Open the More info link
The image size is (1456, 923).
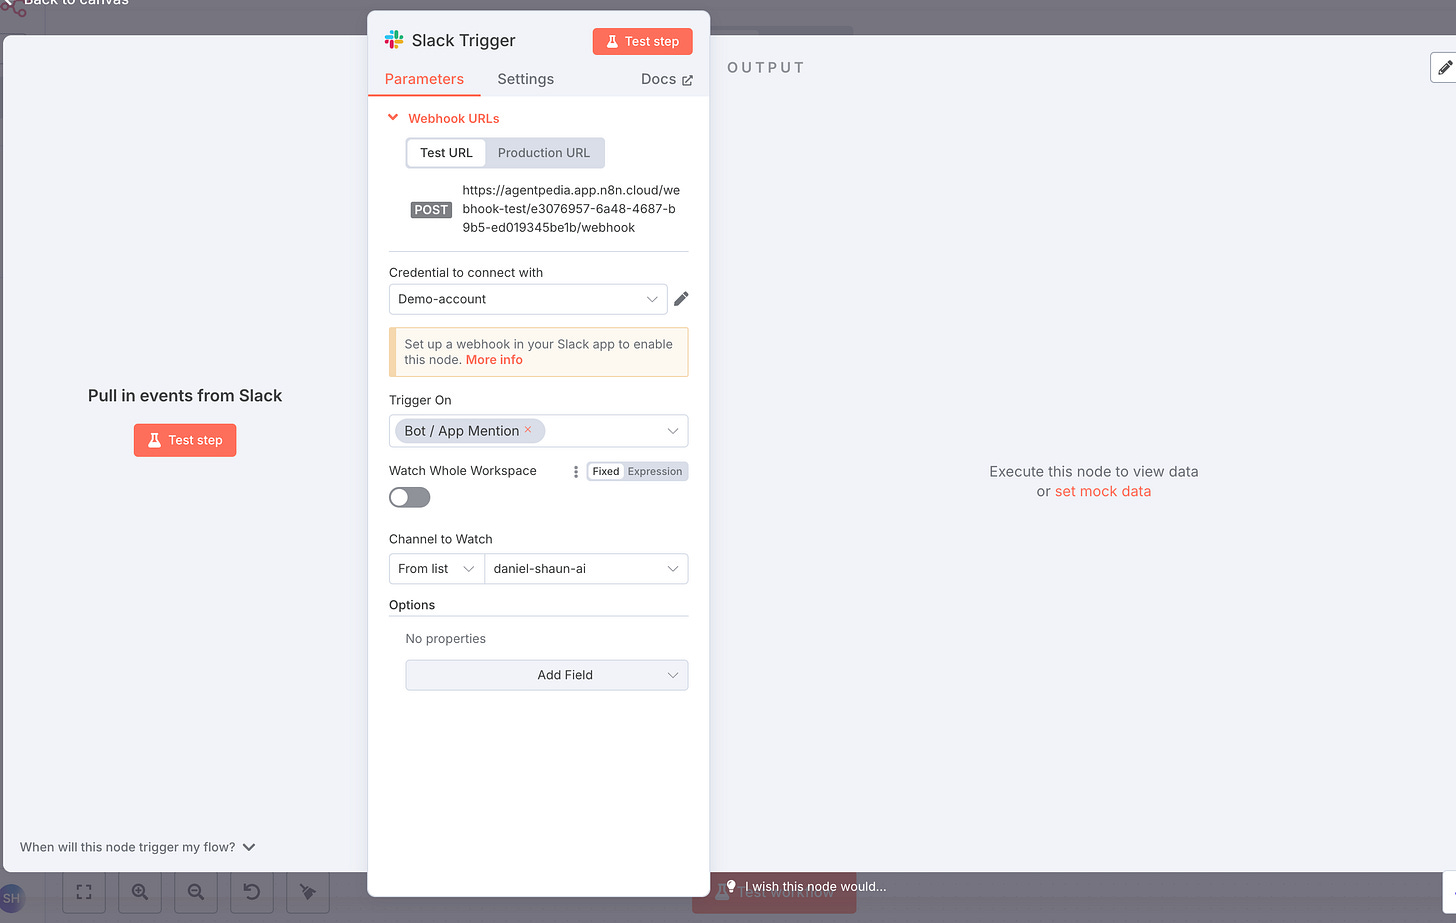point(494,360)
